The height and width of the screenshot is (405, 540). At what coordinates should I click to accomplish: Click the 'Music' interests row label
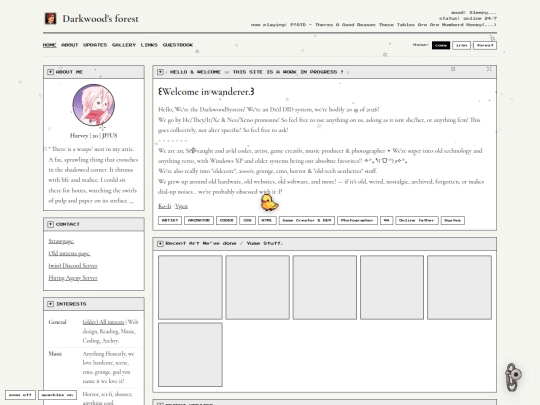[55, 354]
